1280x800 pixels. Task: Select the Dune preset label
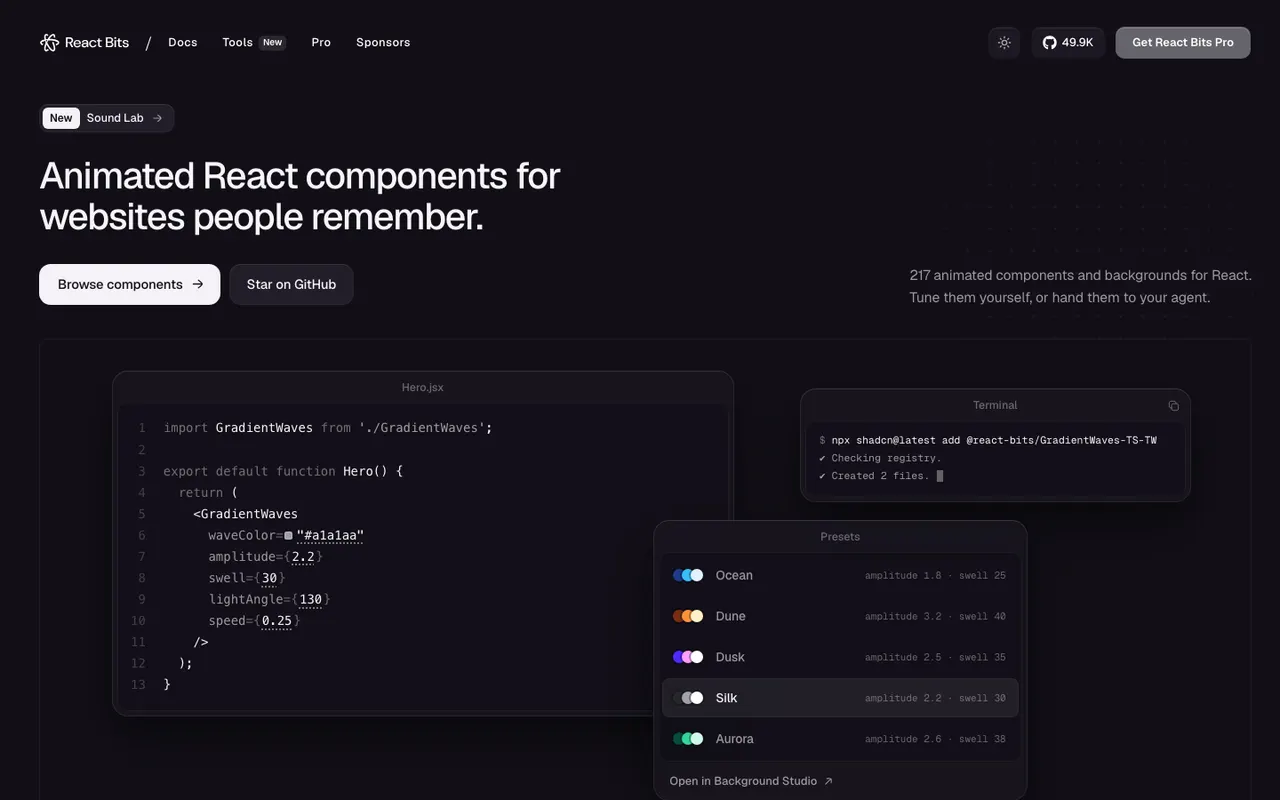click(x=730, y=616)
